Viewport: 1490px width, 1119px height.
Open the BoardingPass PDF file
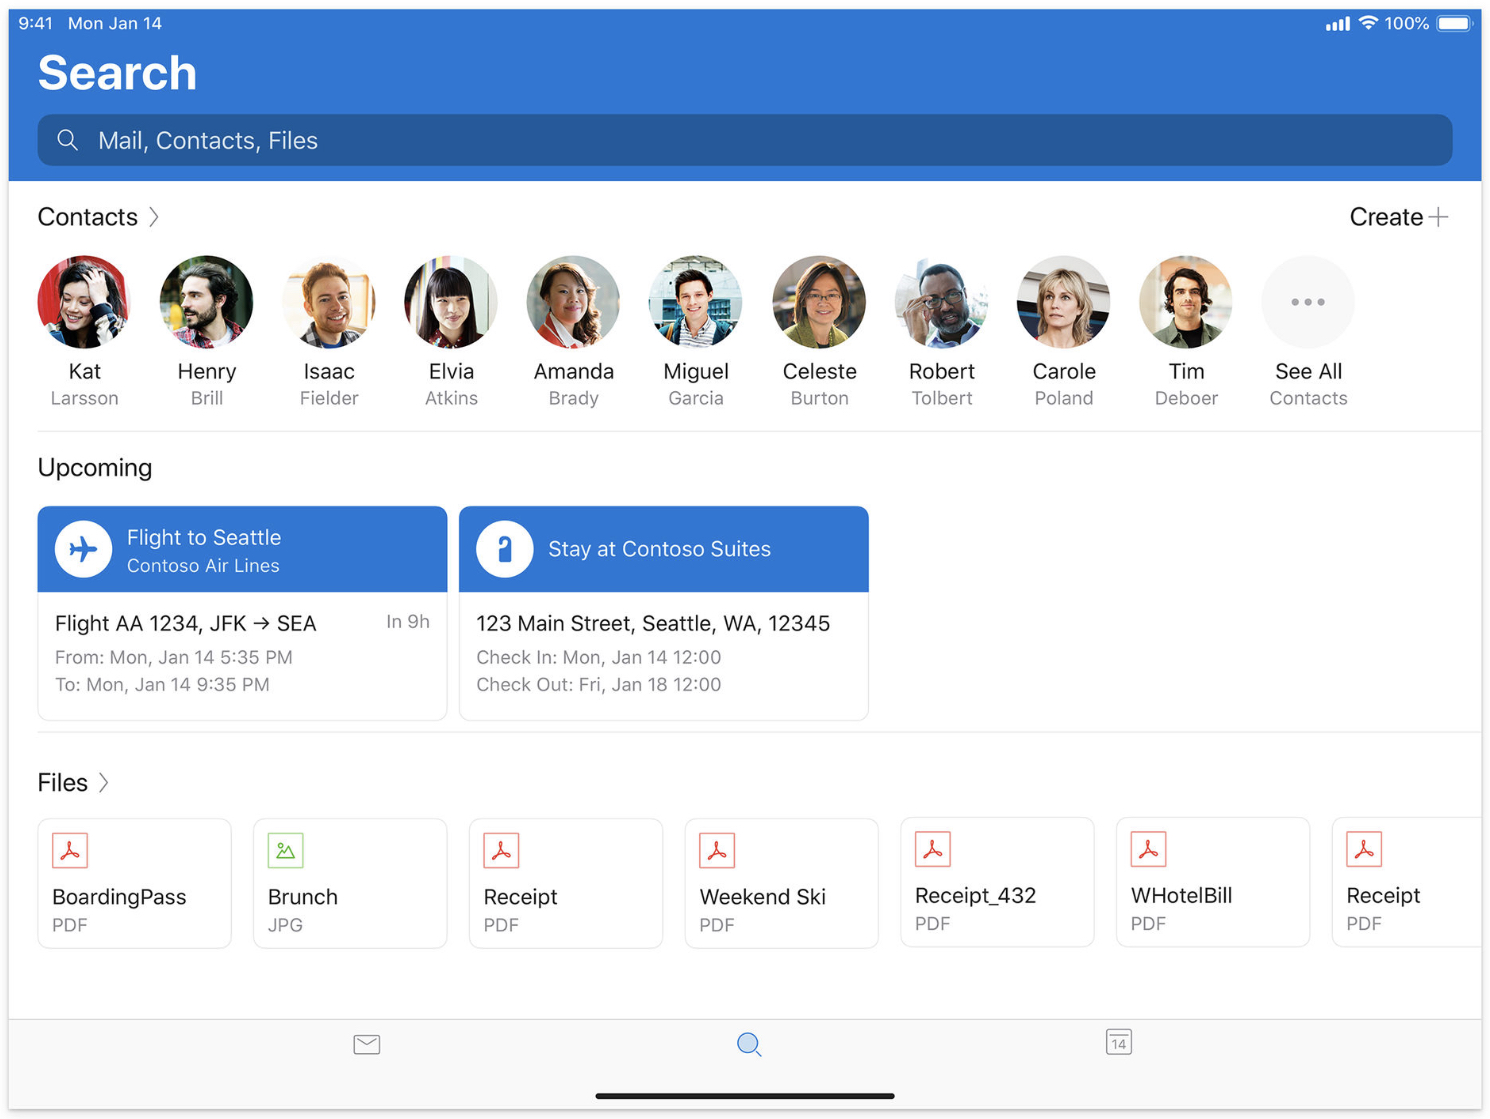134,883
